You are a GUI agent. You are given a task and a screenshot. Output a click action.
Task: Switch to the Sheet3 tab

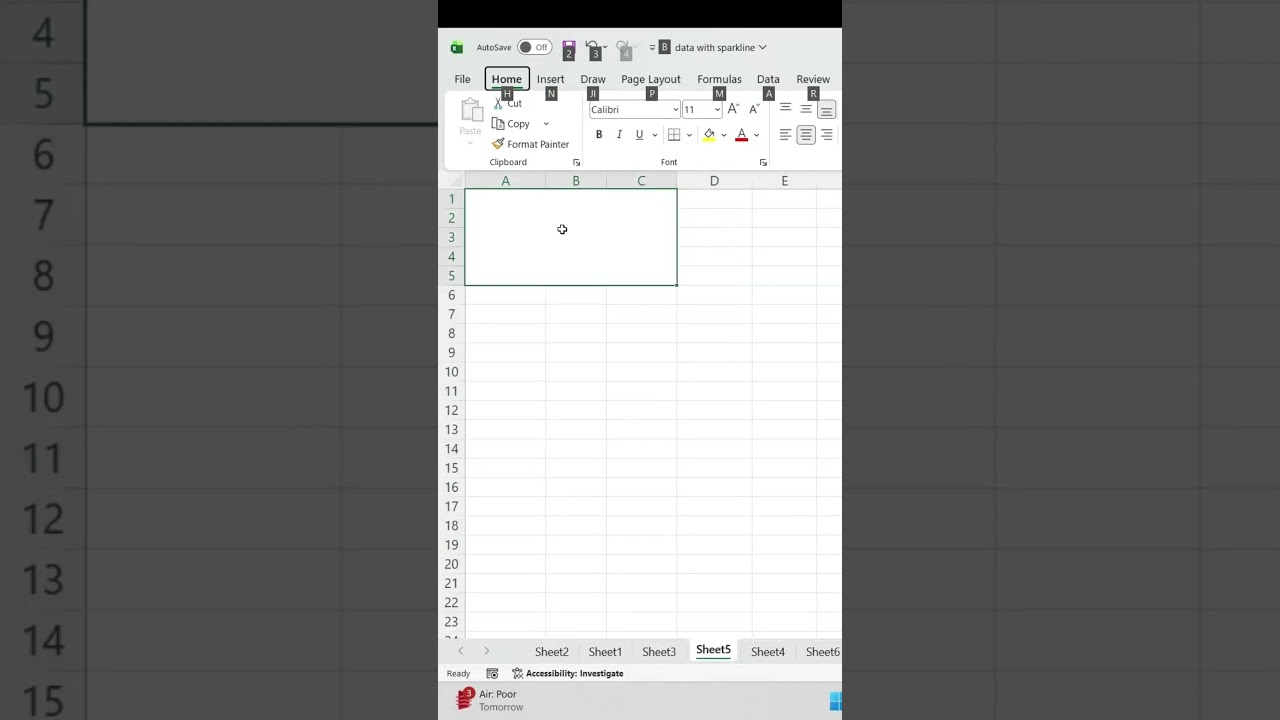coord(659,652)
